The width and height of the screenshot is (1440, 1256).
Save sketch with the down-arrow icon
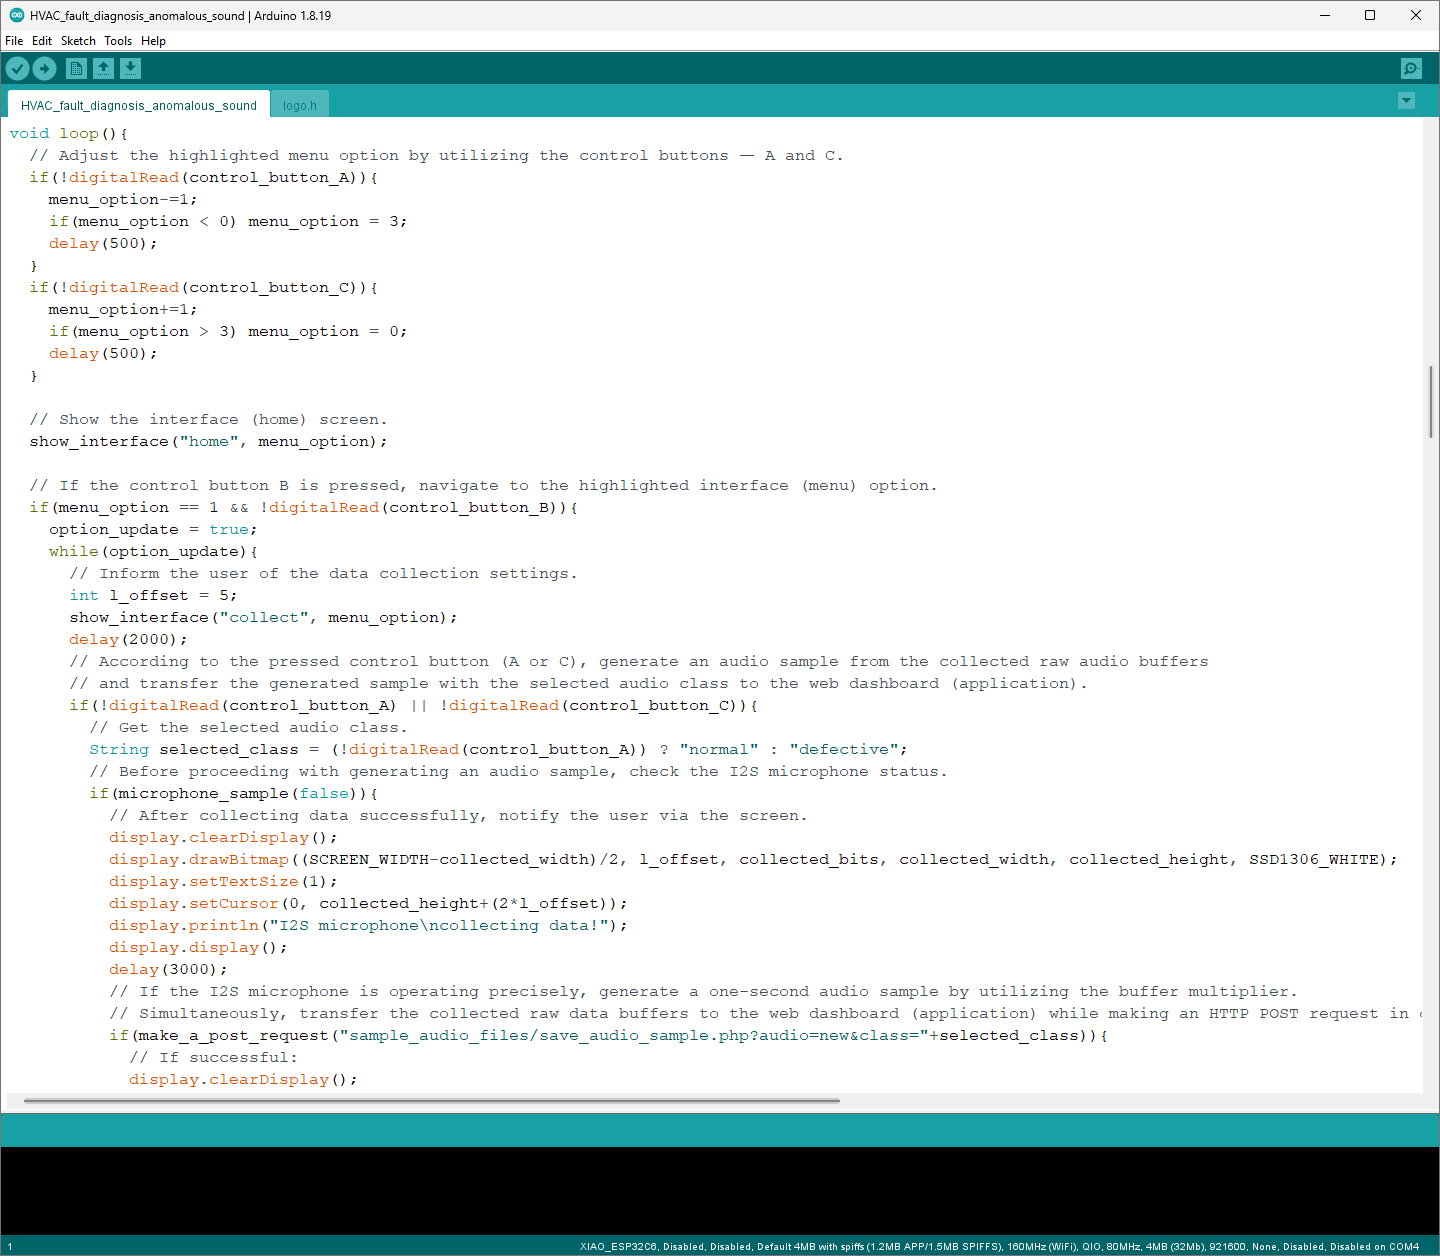(131, 68)
